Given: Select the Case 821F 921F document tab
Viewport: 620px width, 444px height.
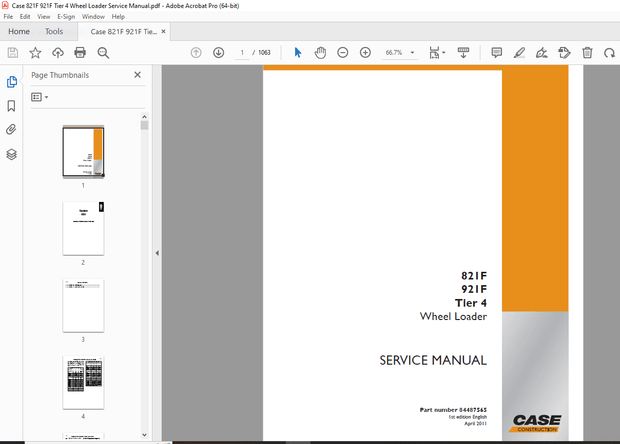Looking at the screenshot, I should [124, 32].
